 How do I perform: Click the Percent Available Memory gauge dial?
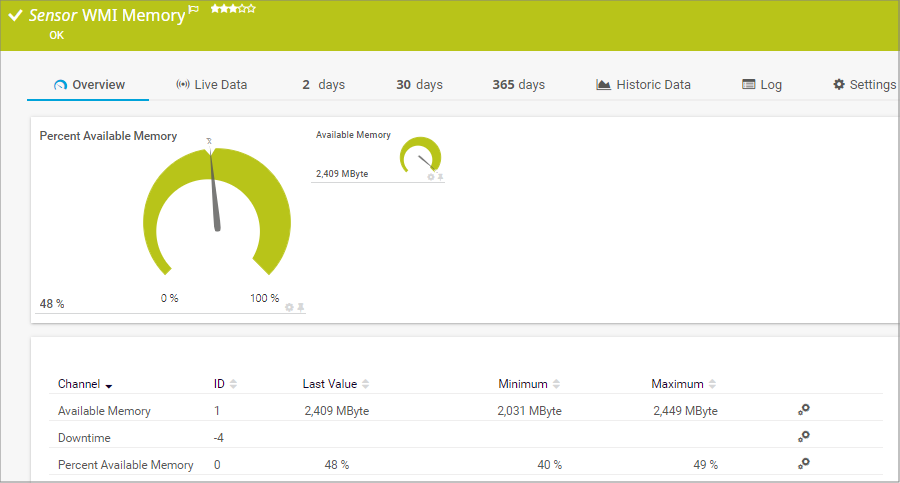coord(217,210)
